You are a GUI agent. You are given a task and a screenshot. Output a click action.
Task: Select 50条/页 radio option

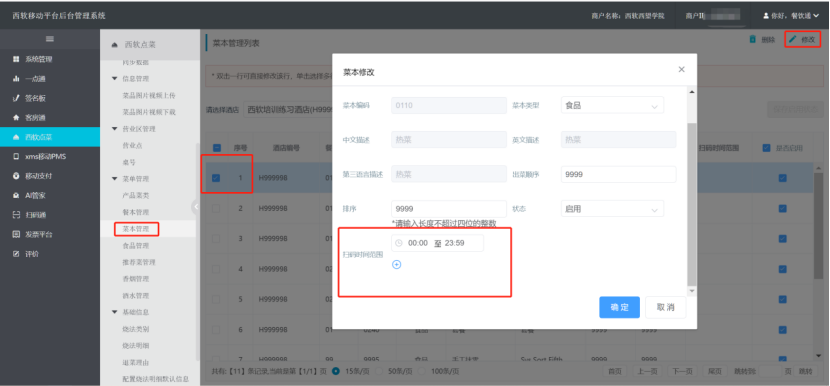coord(379,372)
